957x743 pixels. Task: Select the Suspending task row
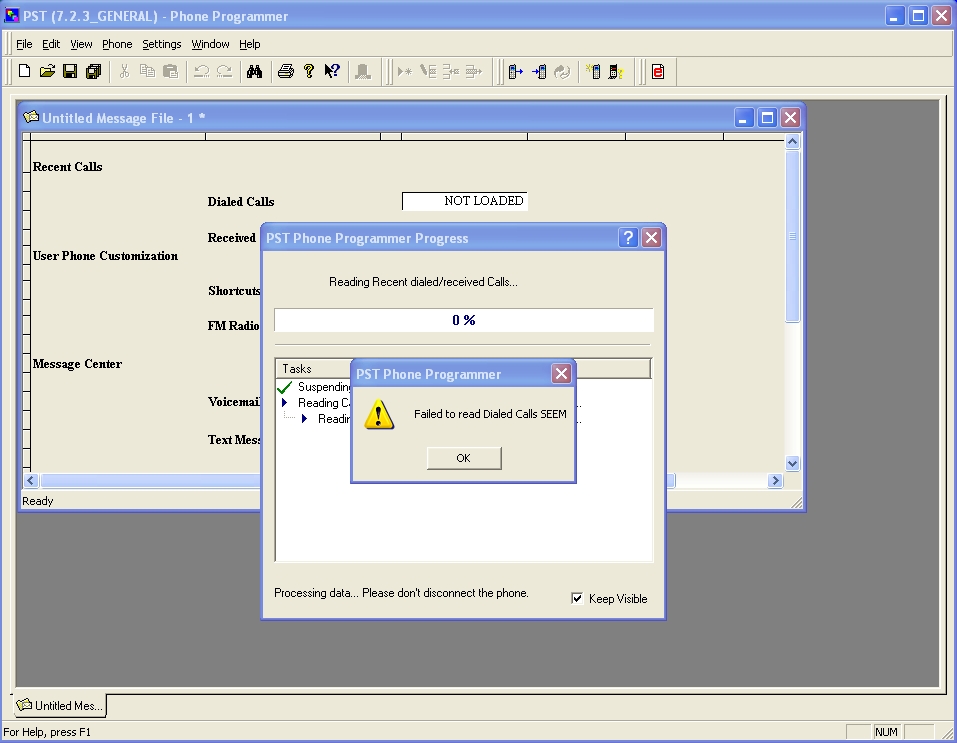314,387
